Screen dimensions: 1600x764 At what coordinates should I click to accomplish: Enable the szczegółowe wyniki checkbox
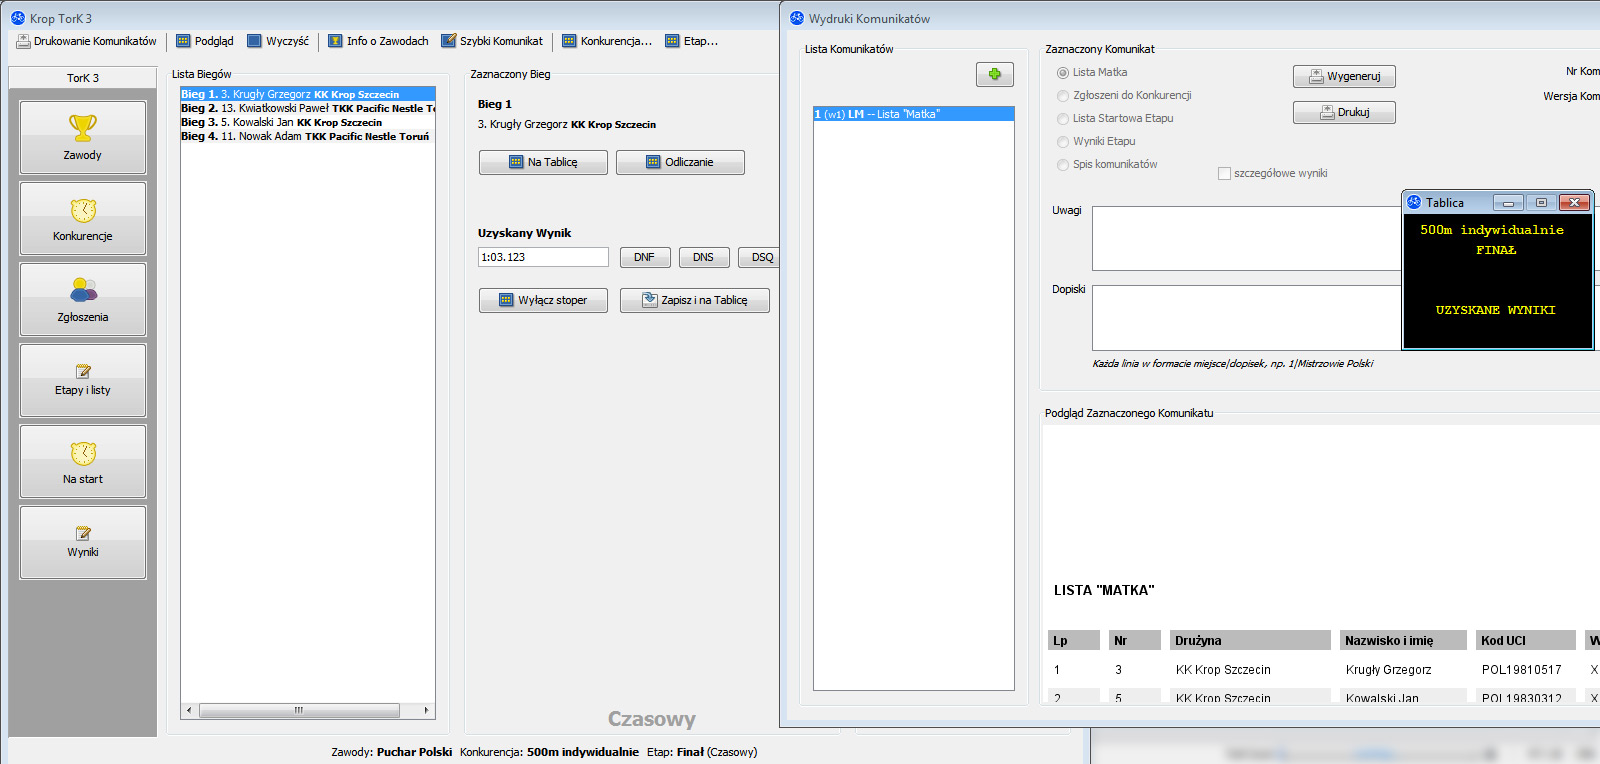coord(1224,174)
